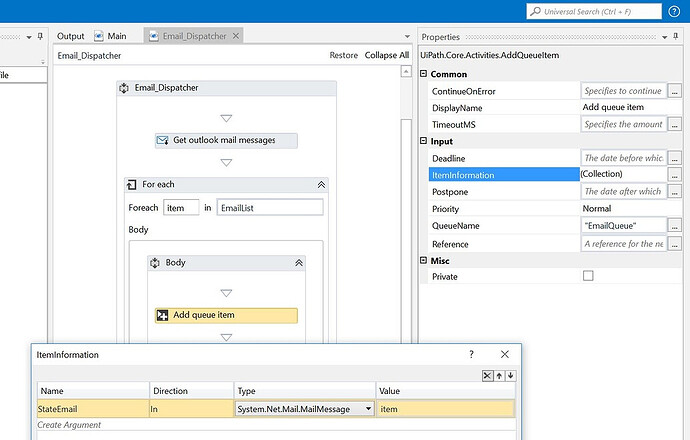Screen dimensions: 690x440
Task: Select the Get outlook mail messages activity
Action: pos(226,140)
